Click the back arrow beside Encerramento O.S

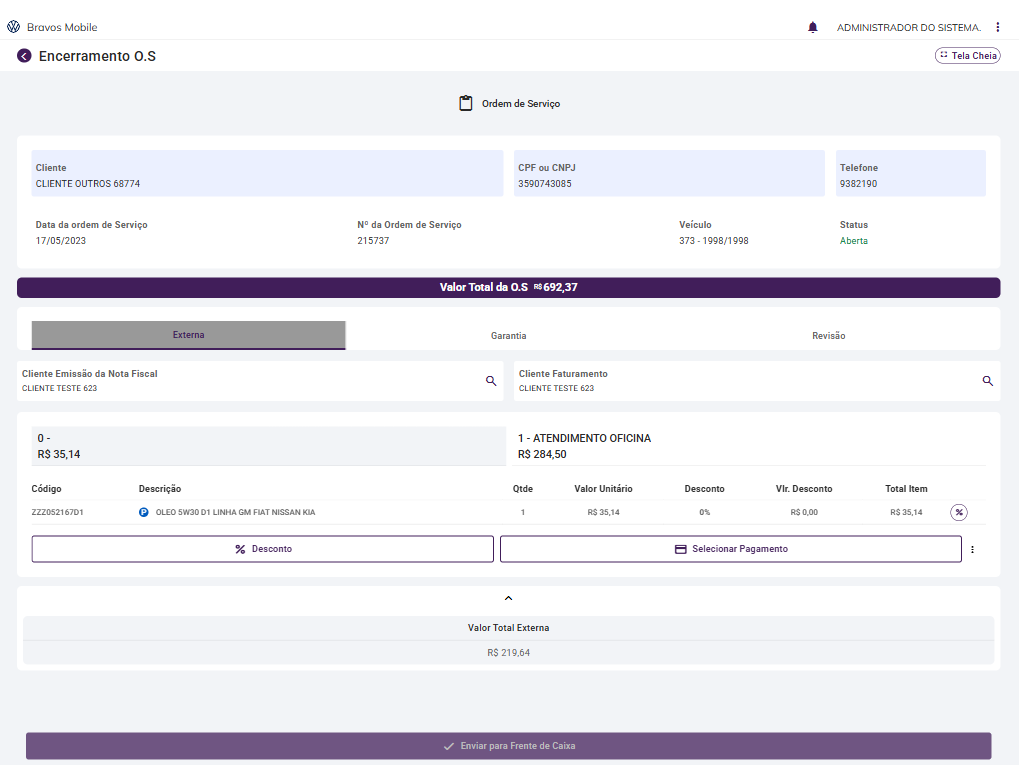[24, 56]
